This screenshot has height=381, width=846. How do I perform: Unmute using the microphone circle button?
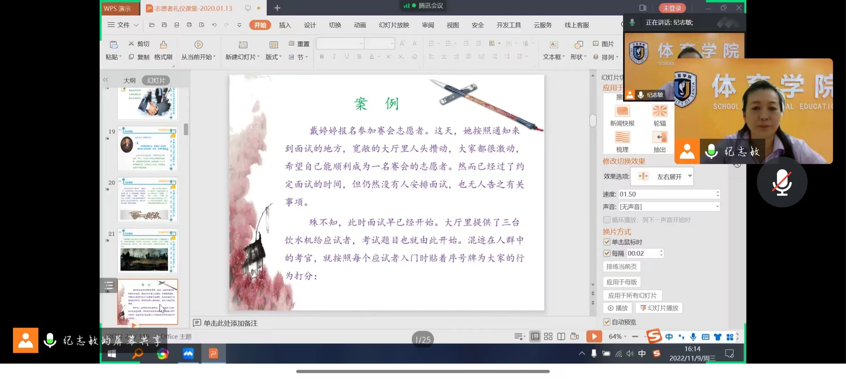click(782, 182)
